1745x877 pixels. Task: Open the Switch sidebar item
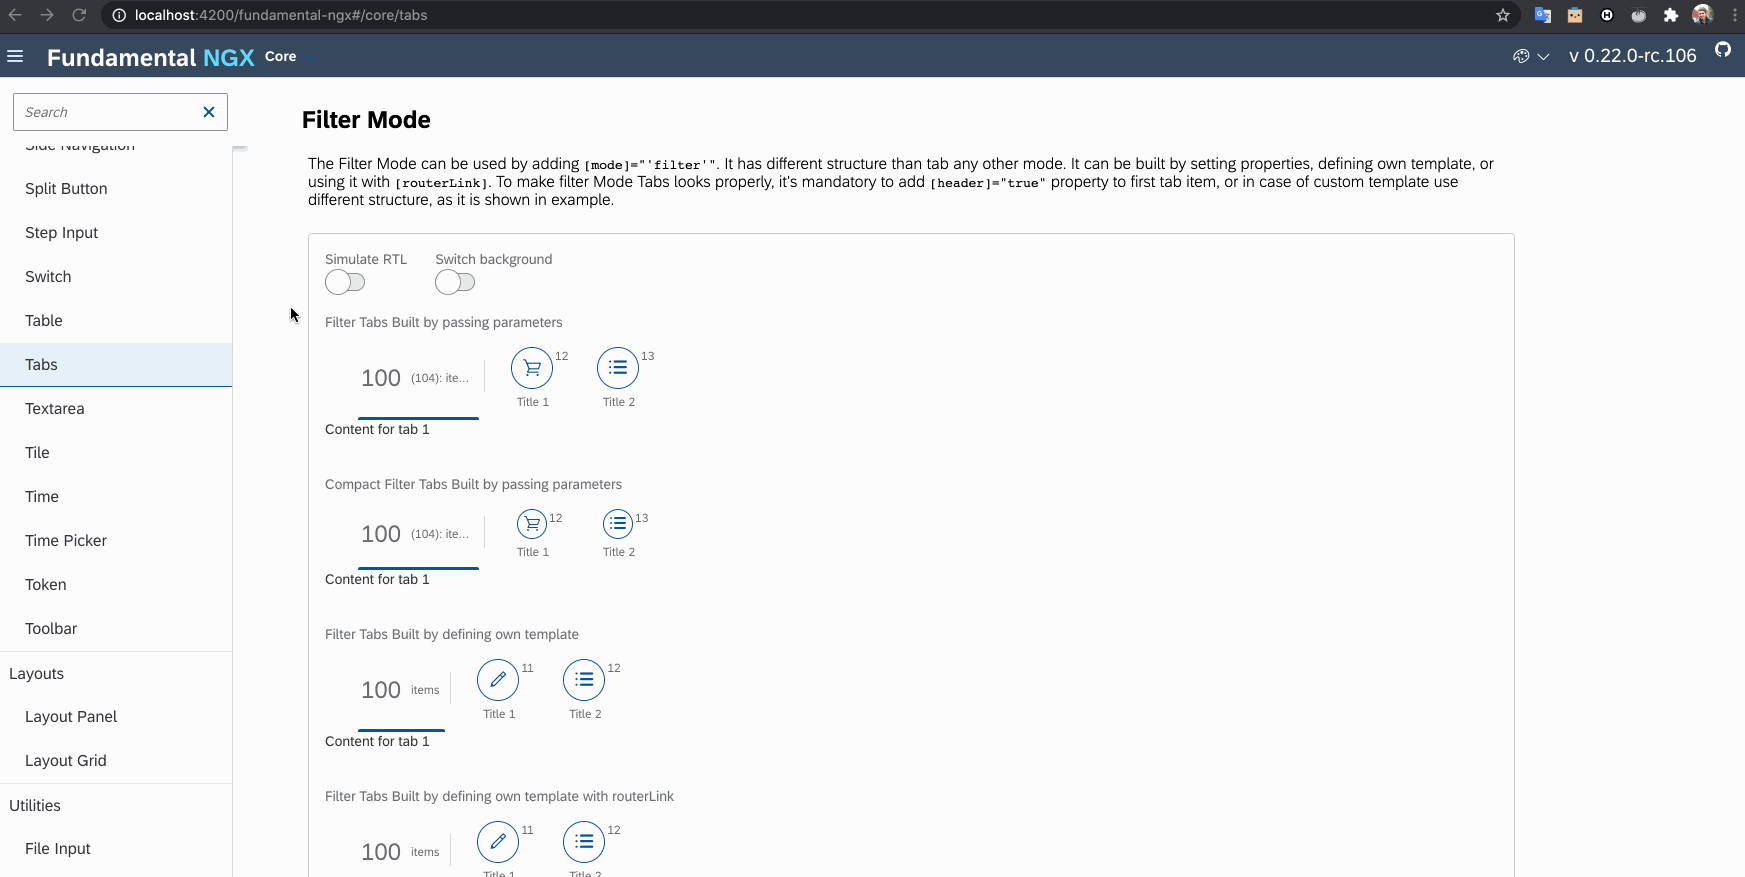pyautogui.click(x=116, y=276)
